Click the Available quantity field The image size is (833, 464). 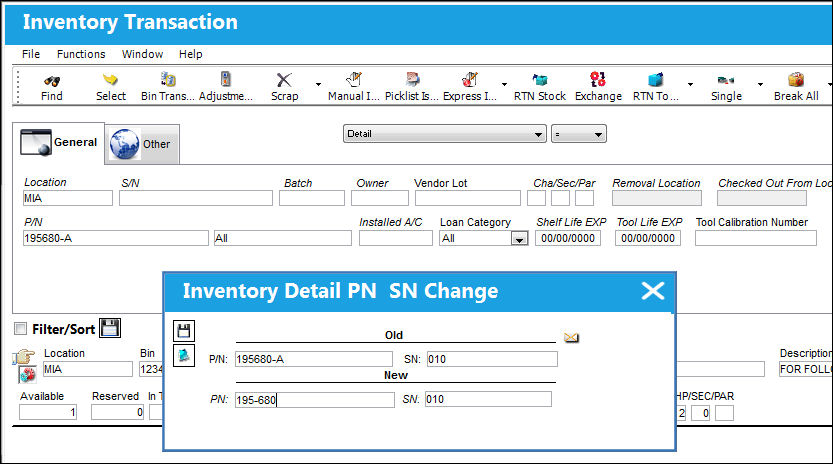pos(48,412)
